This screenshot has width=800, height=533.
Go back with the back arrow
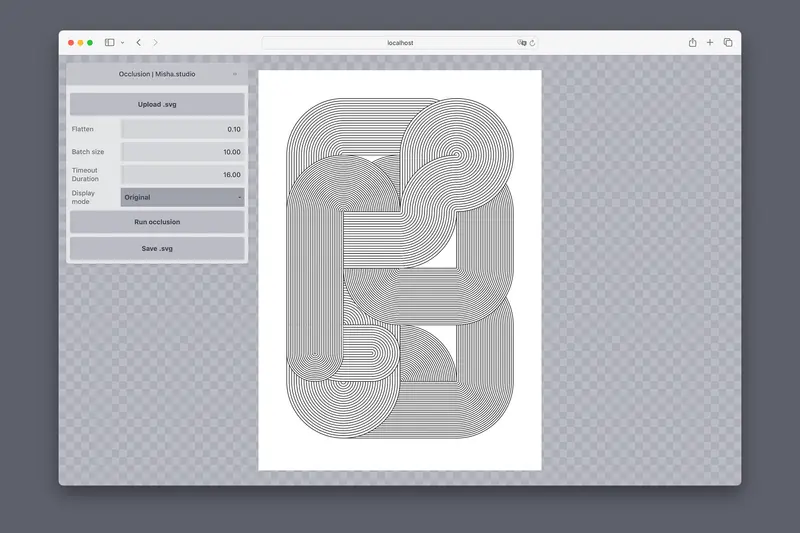[x=139, y=42]
